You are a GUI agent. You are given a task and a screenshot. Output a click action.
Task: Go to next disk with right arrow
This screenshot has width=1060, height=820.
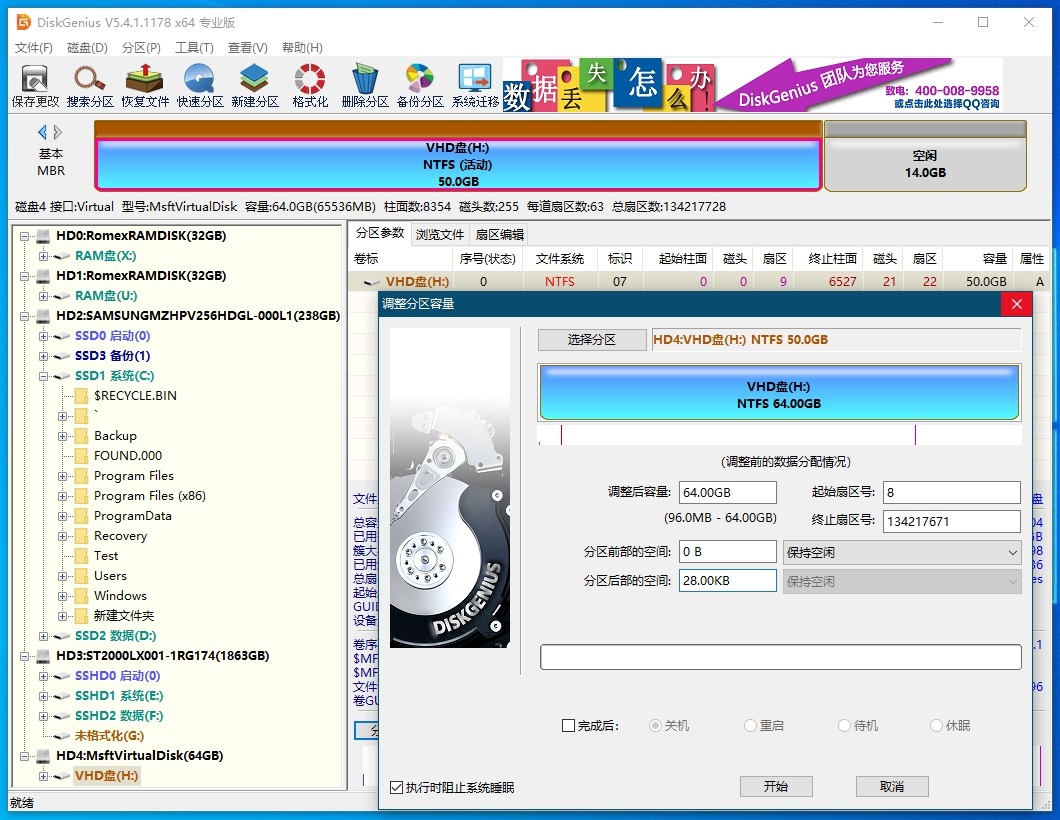pyautogui.click(x=58, y=132)
